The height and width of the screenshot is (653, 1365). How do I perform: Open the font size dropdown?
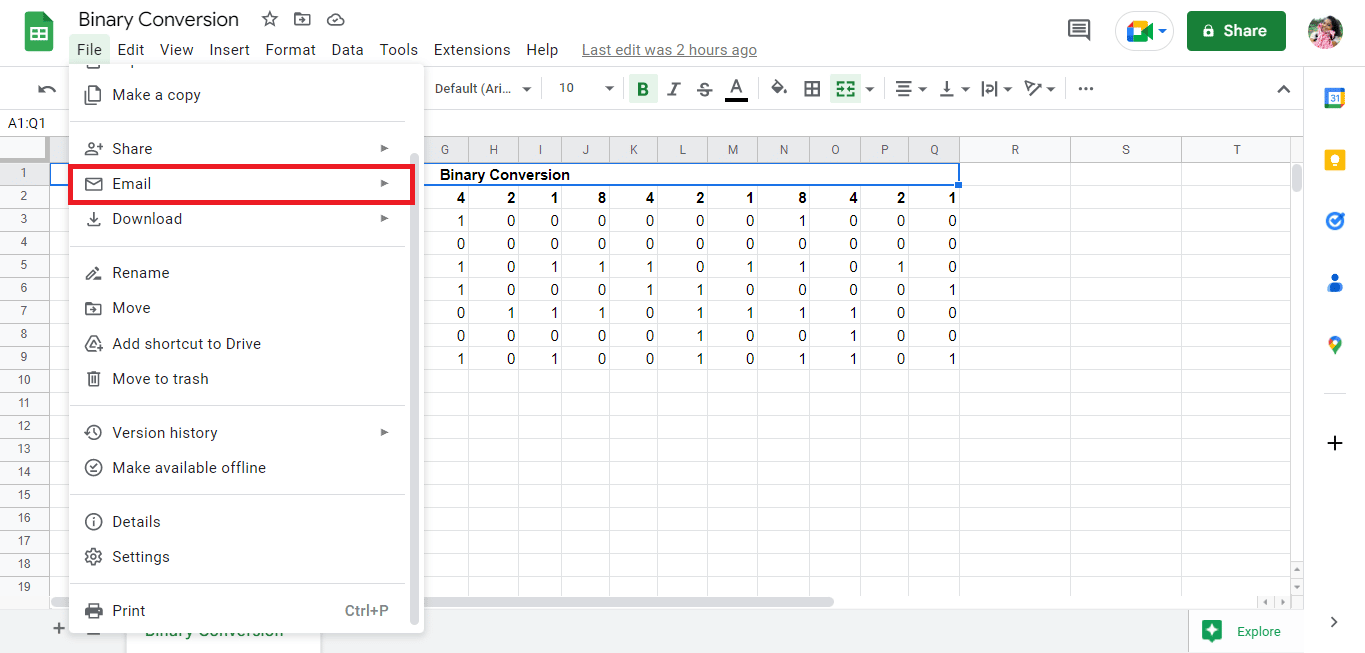coord(586,89)
